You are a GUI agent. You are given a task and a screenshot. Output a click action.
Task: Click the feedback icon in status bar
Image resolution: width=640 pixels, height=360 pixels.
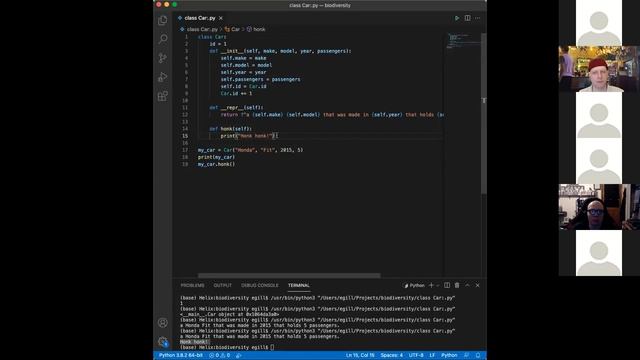coord(467,355)
